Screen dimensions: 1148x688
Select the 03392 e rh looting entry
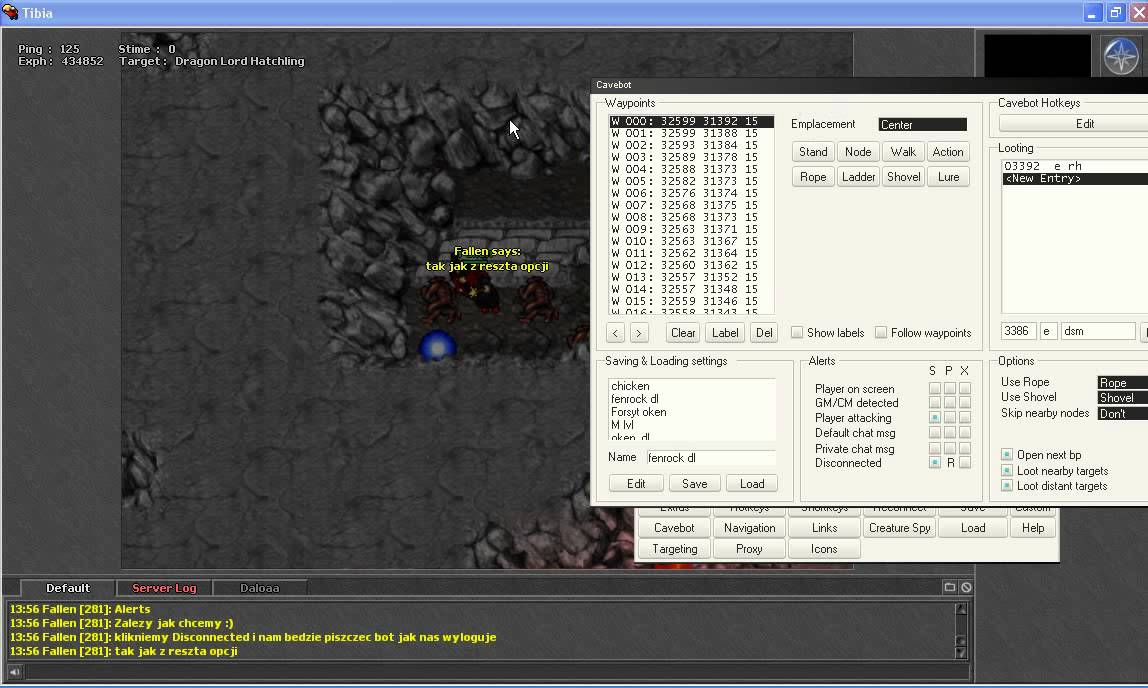(1075, 166)
